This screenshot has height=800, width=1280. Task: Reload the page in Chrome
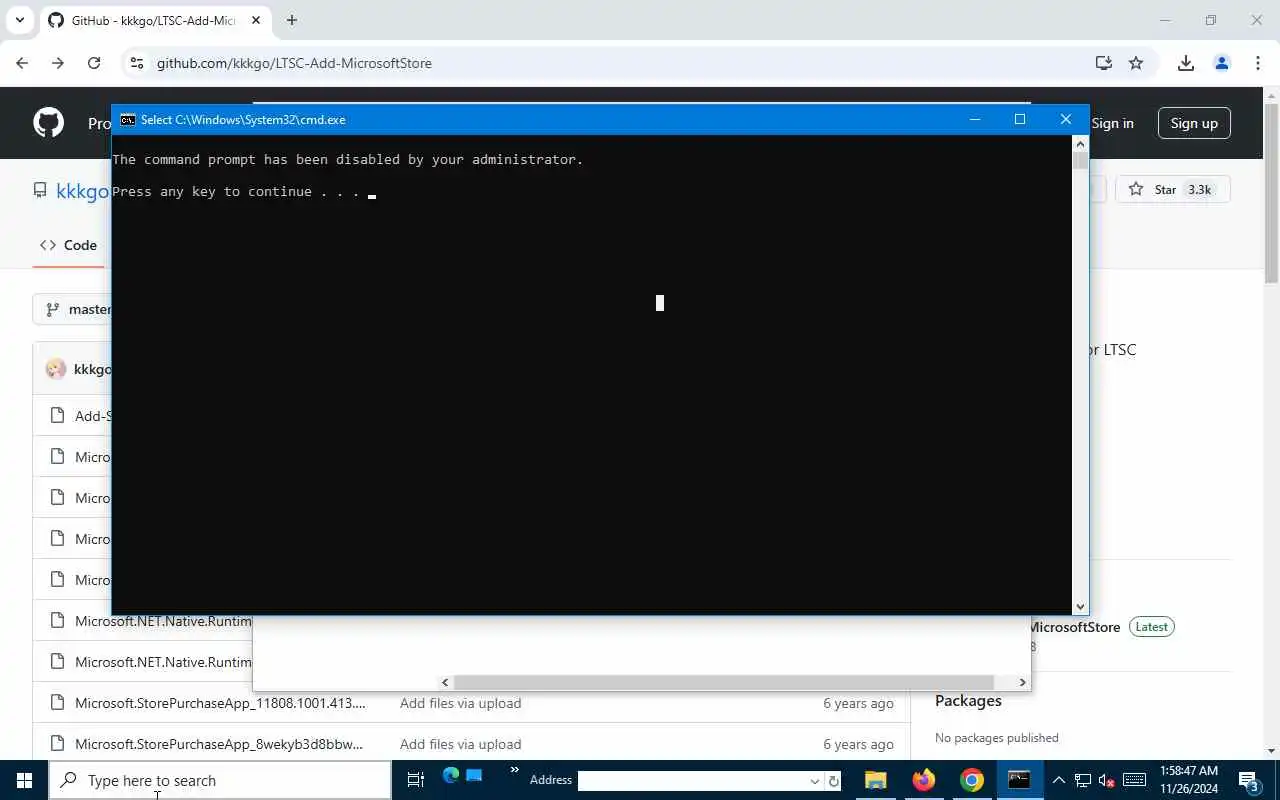pyautogui.click(x=94, y=63)
